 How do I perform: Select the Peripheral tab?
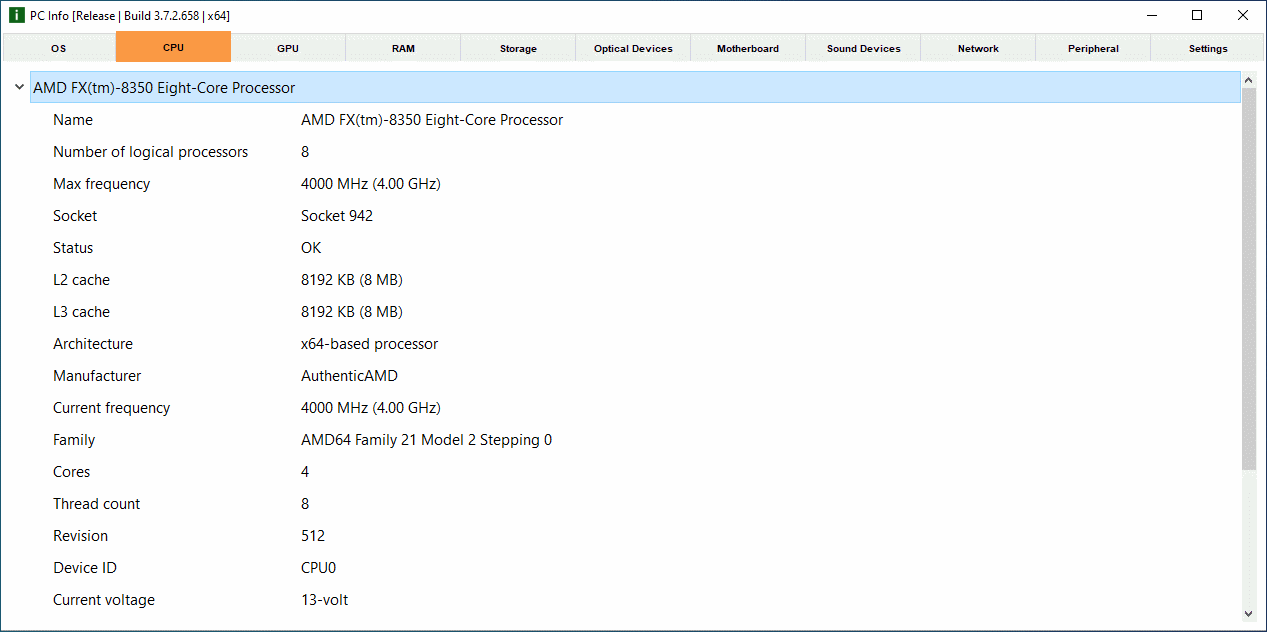click(x=1093, y=48)
